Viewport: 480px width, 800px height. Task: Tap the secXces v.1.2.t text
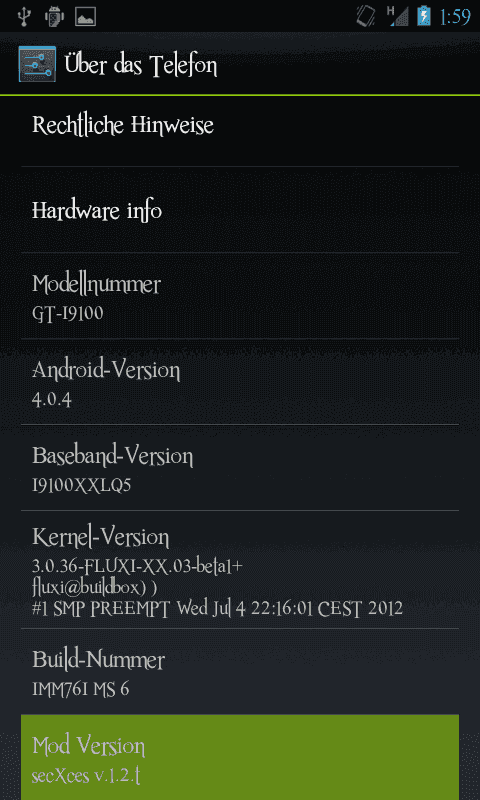86,776
